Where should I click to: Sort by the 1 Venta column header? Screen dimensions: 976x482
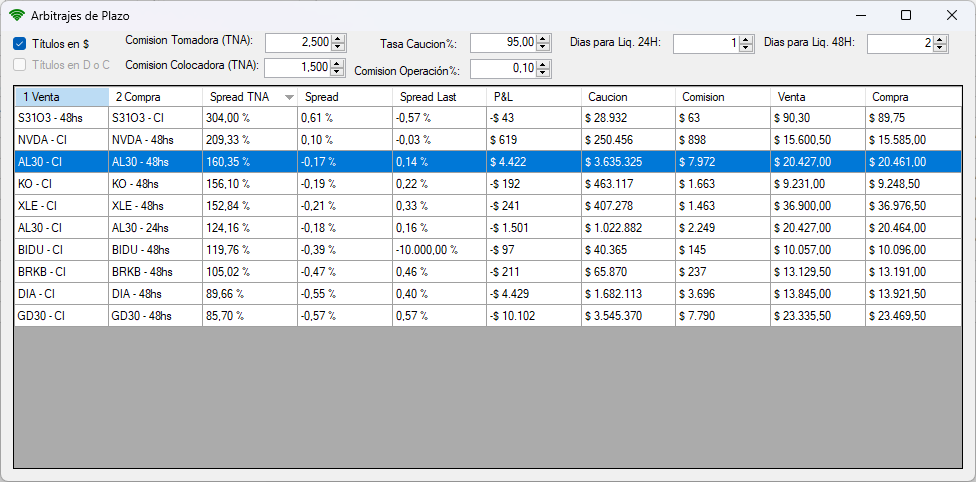61,97
